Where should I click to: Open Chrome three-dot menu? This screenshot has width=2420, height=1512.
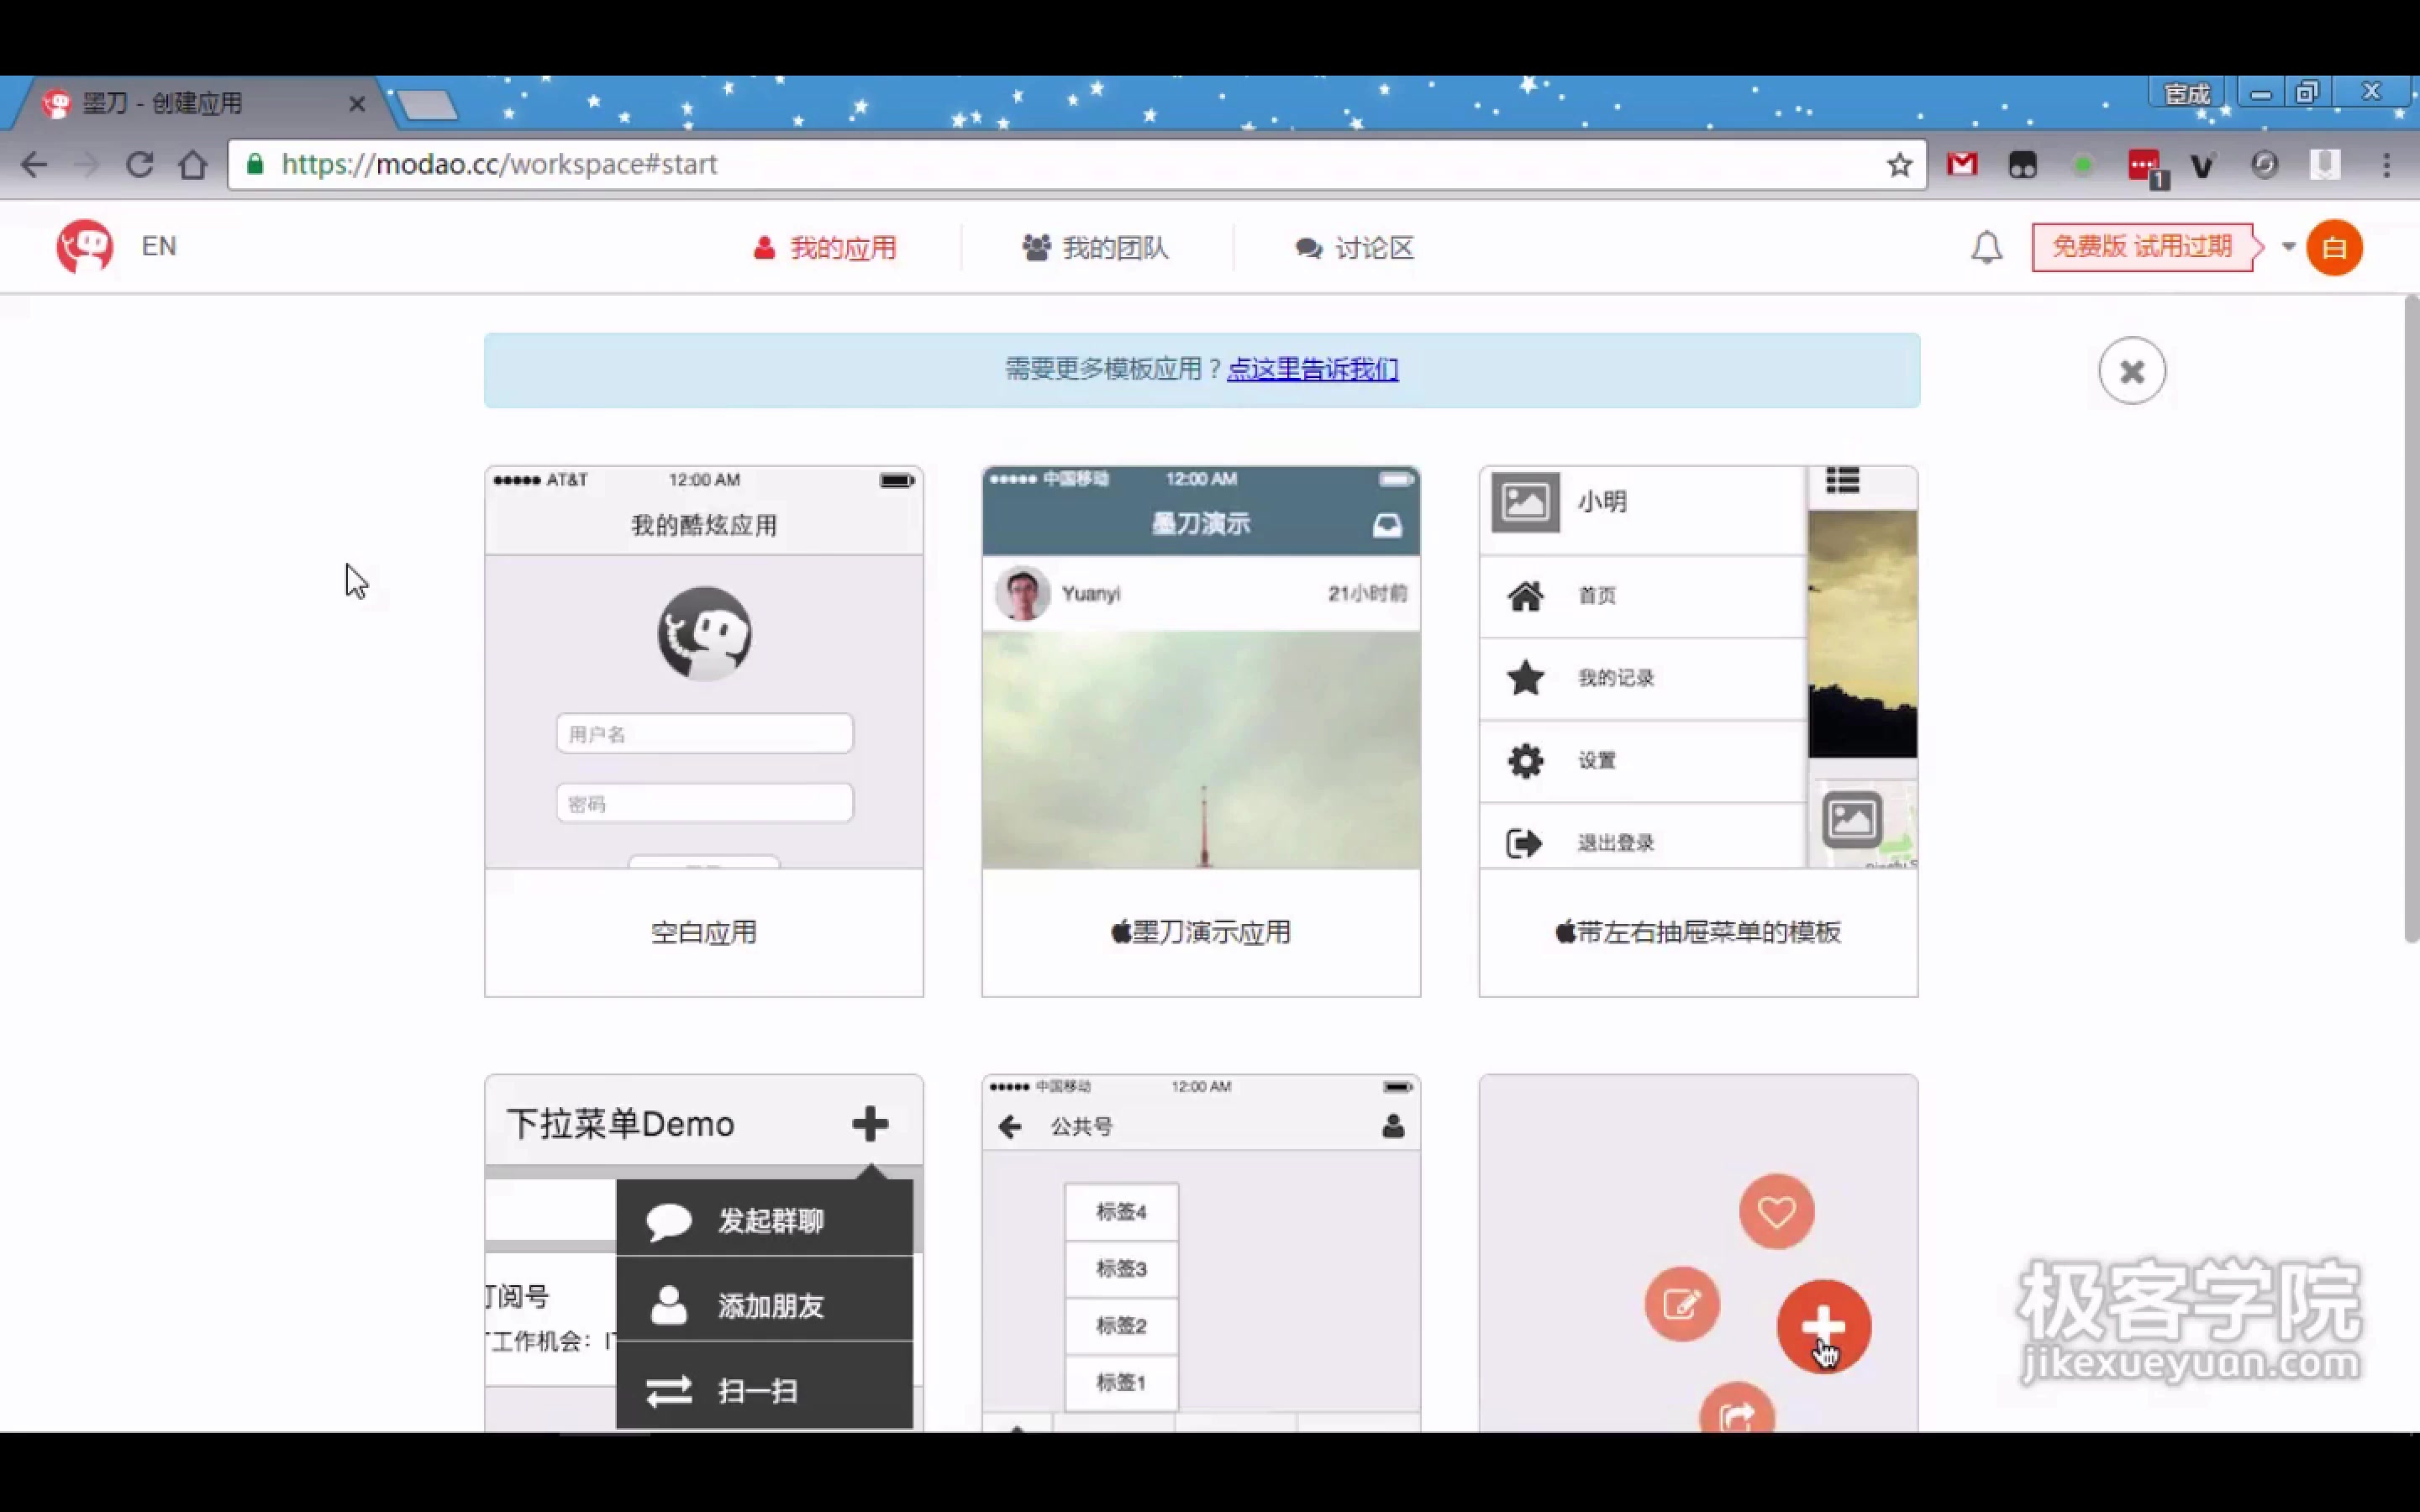[2386, 165]
